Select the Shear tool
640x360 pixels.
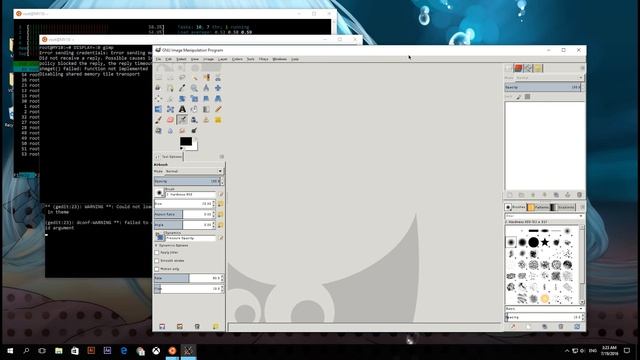[x=206, y=98]
